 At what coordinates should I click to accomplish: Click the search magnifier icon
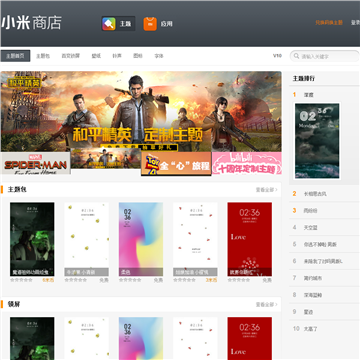296,56
